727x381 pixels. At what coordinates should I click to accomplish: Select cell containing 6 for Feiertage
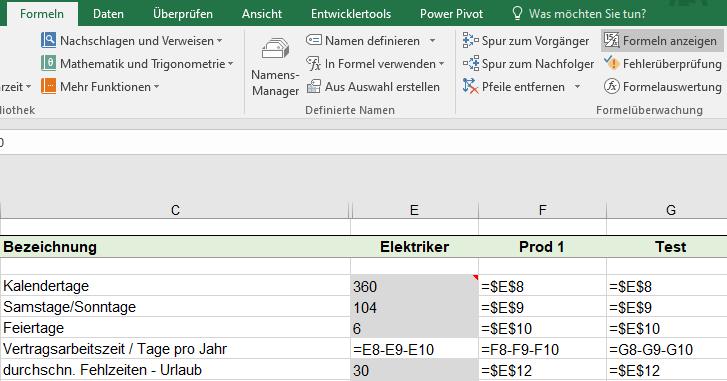click(x=415, y=328)
